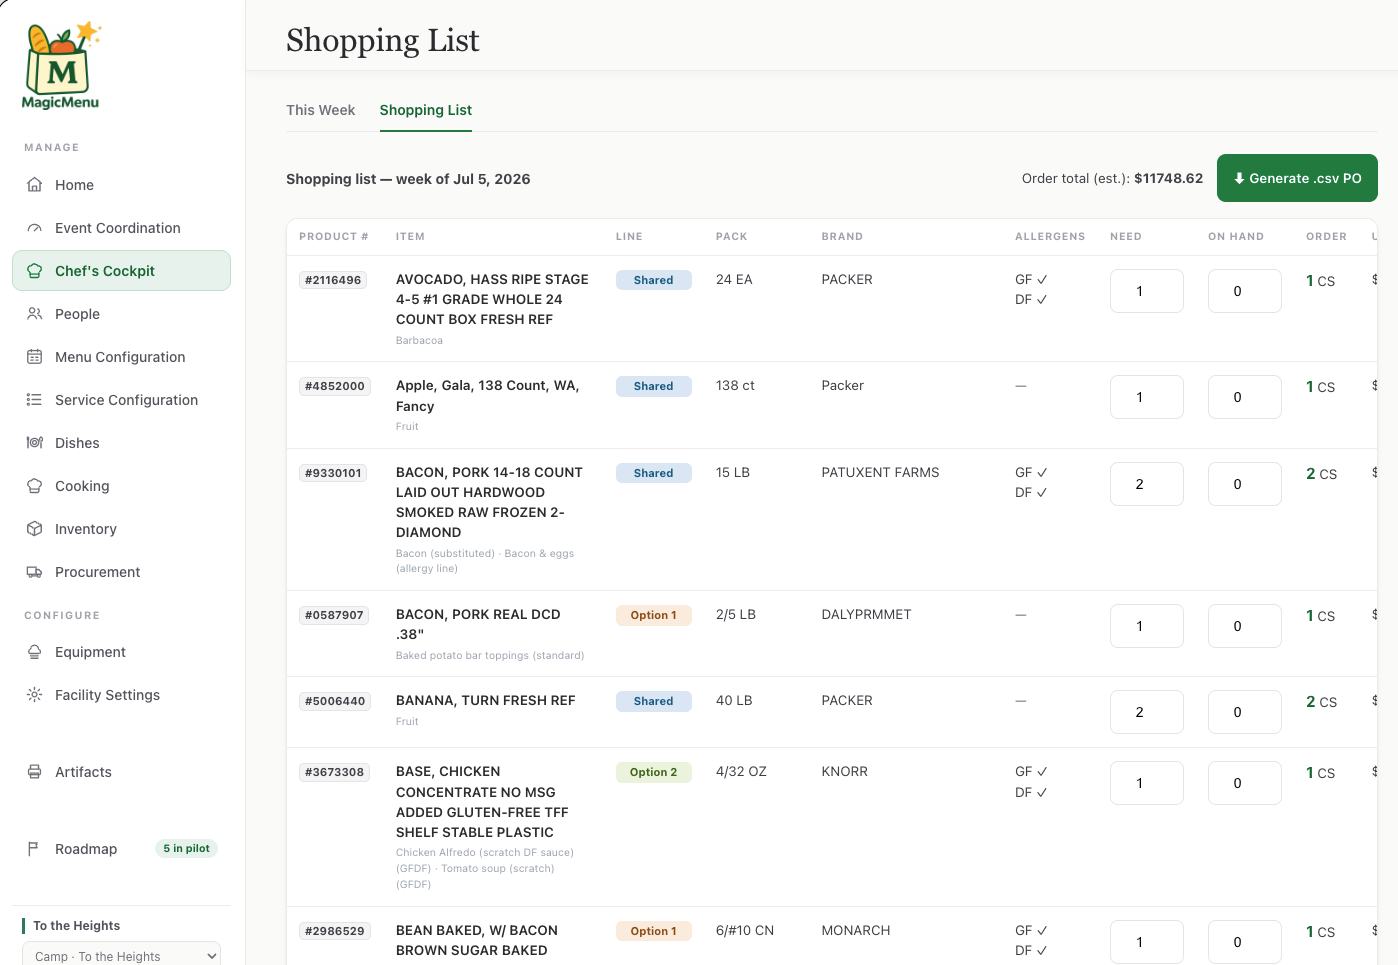Go to Procurement section
Viewport: 1398px width, 965px height.
pyautogui.click(x=121, y=572)
